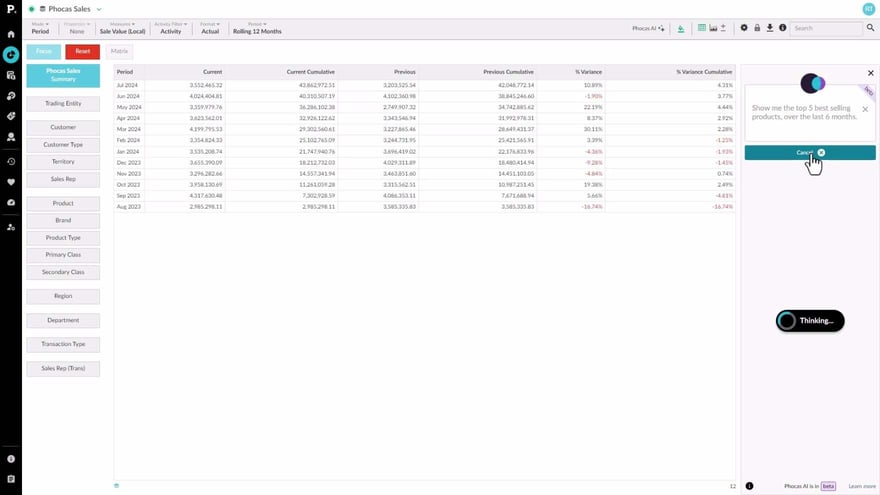Expand the Period dropdown Rolling 12 Months
The width and height of the screenshot is (880, 495).
click(257, 28)
